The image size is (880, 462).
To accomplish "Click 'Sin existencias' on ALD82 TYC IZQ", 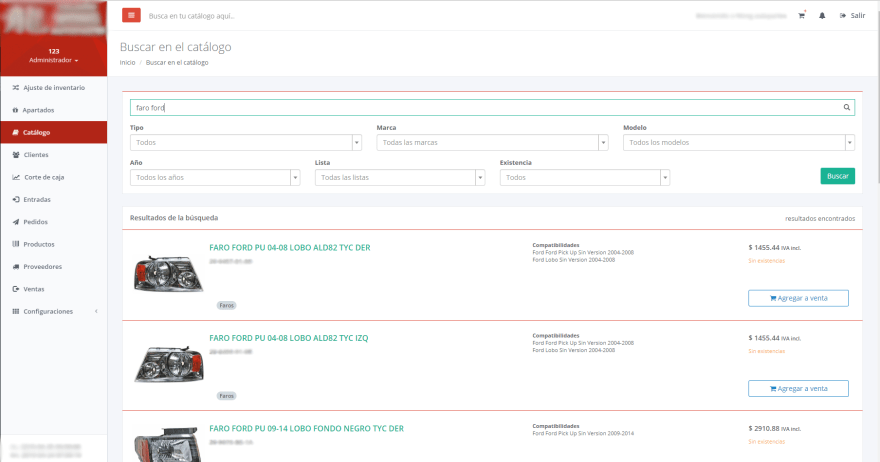I will pyautogui.click(x=767, y=351).
